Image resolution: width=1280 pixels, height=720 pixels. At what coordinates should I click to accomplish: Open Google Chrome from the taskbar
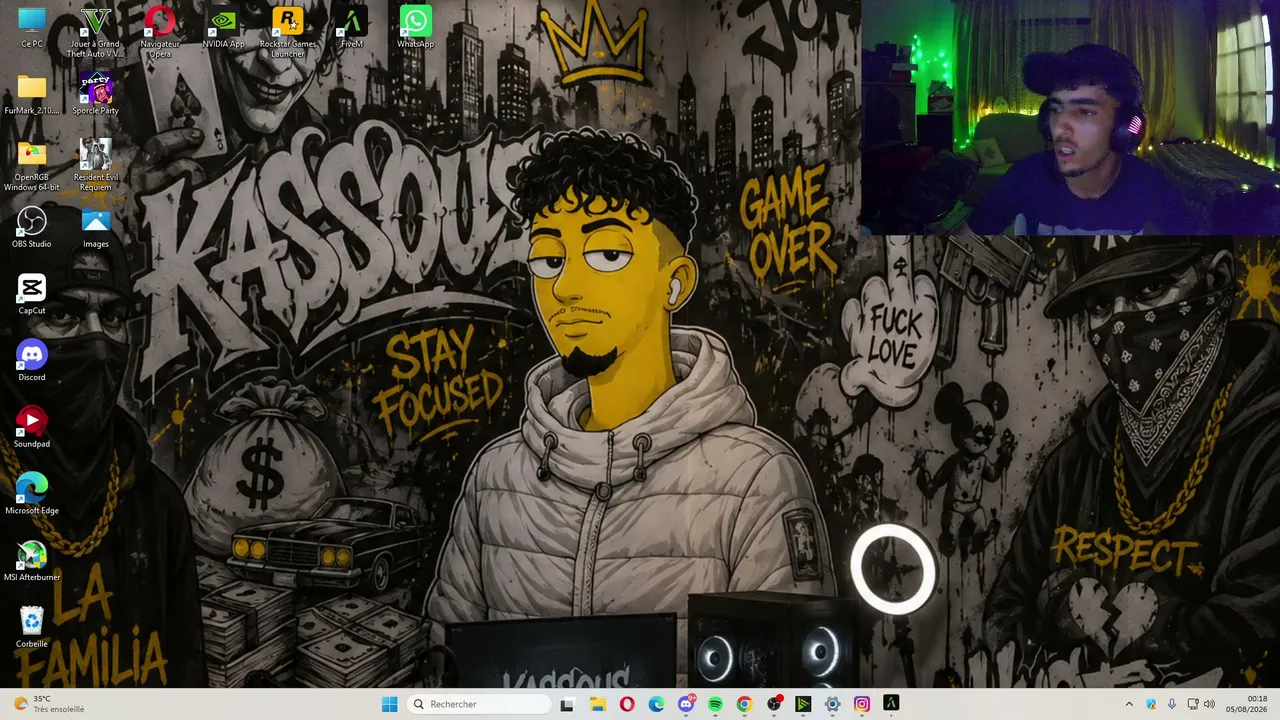[x=744, y=704]
